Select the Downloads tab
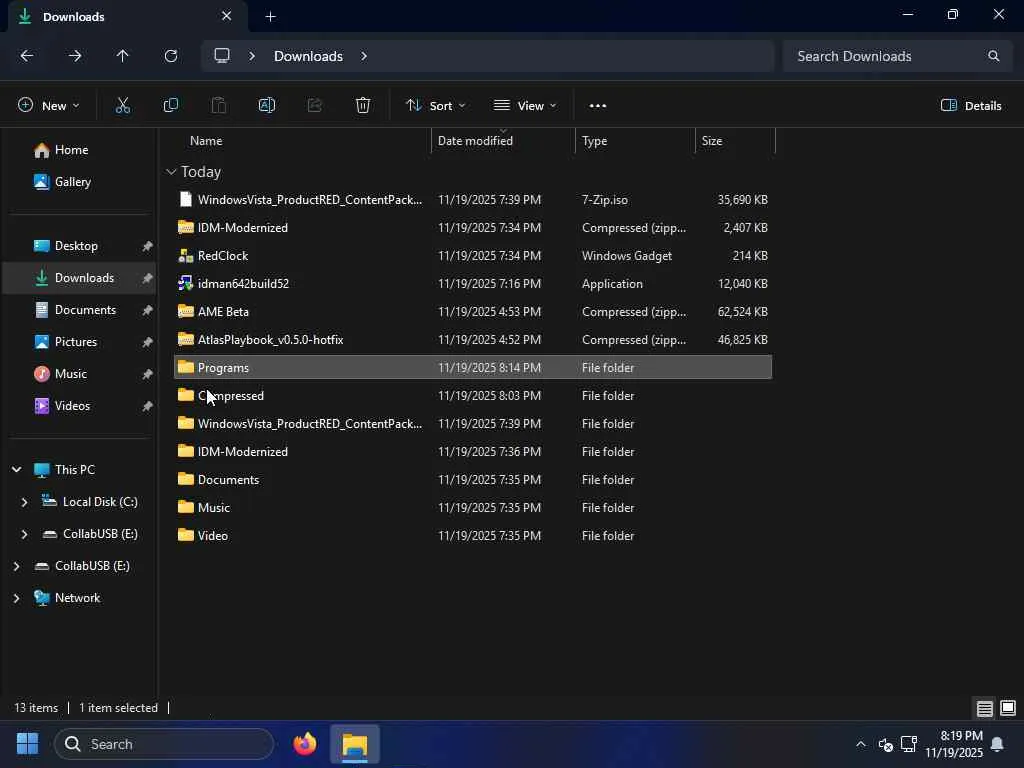The image size is (1024, 768). [x=127, y=17]
